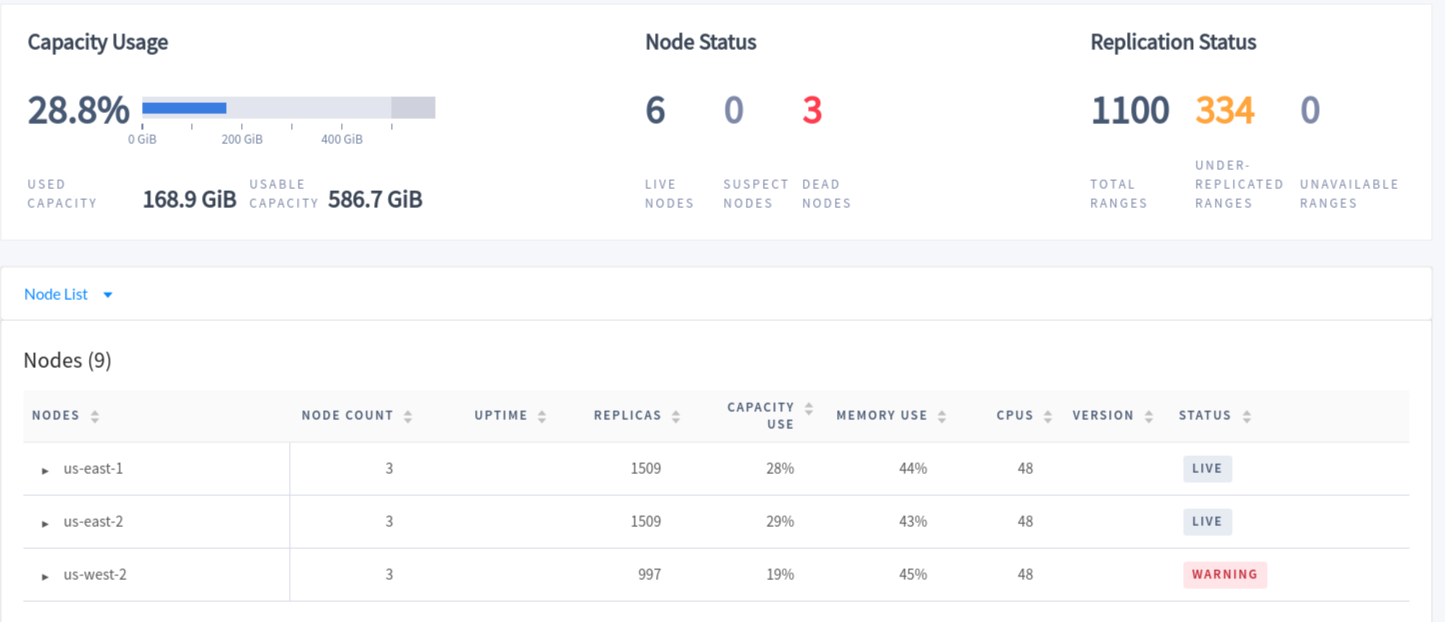Sort by Node Count column
The width and height of the screenshot is (1445, 622).
click(408, 416)
